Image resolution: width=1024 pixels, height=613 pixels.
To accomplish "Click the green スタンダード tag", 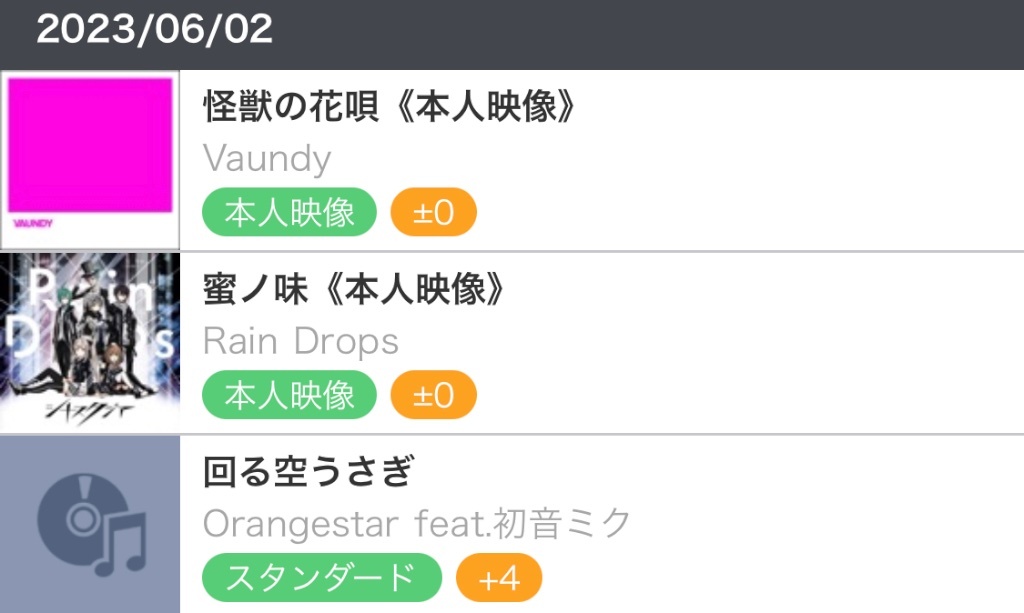I will click(x=322, y=578).
